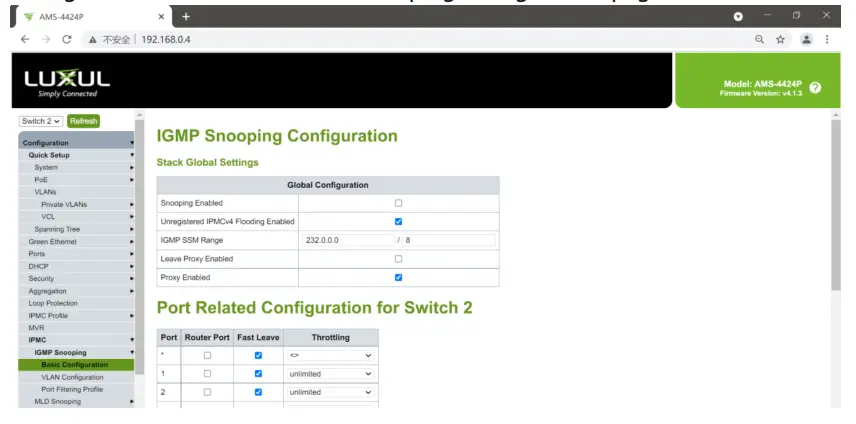This screenshot has height=424, width=856.
Task: Collapse the Quick Setup menu
Action: (x=76, y=155)
